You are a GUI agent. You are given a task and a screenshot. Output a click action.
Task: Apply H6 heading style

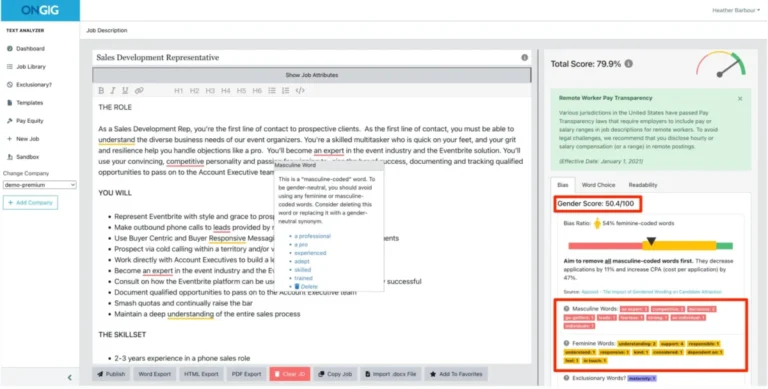click(257, 91)
